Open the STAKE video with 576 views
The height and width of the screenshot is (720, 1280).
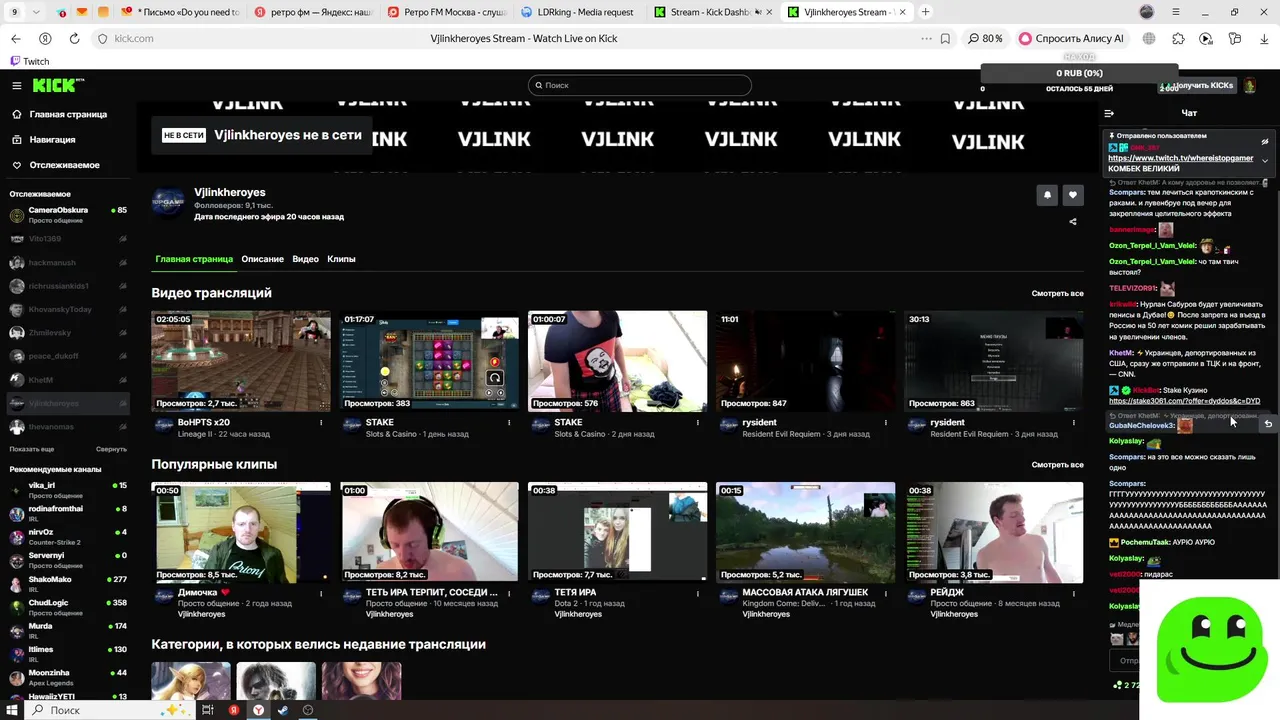tap(617, 361)
